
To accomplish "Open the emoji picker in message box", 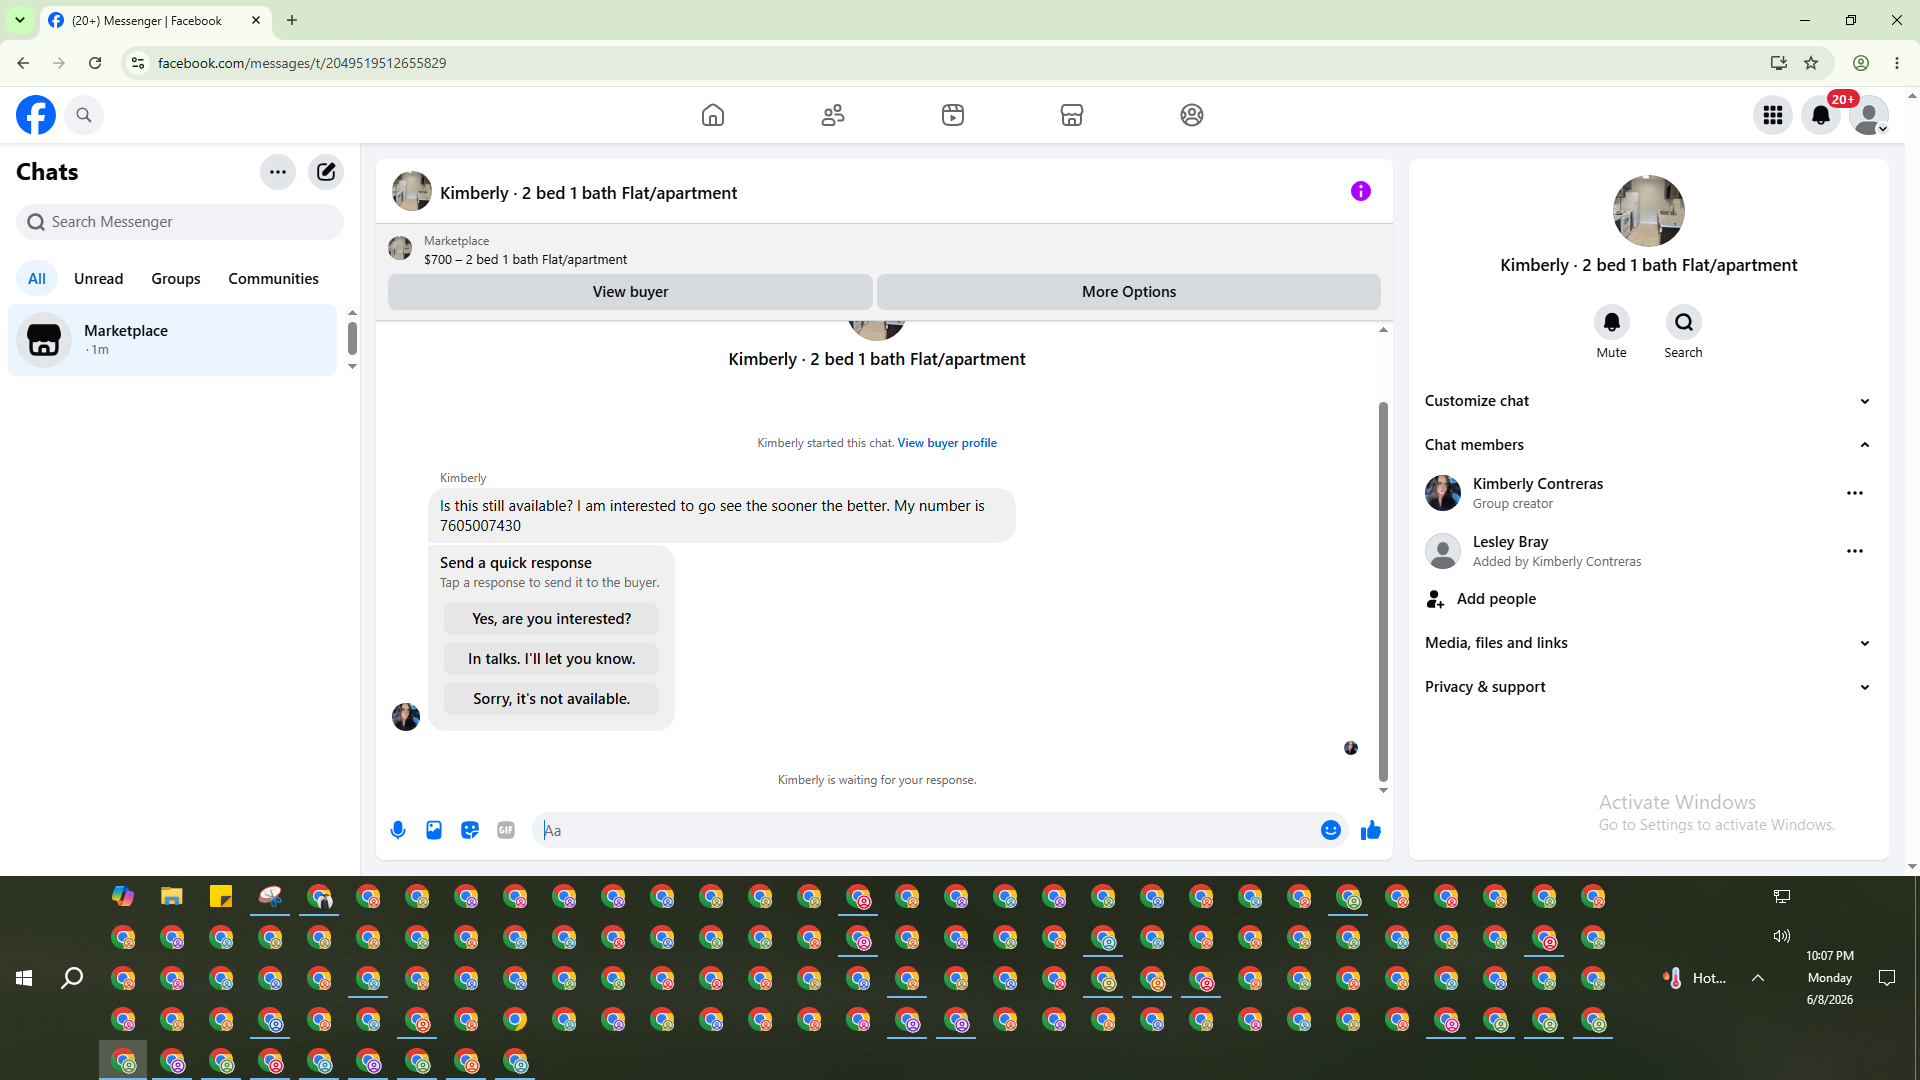I will [1331, 830].
